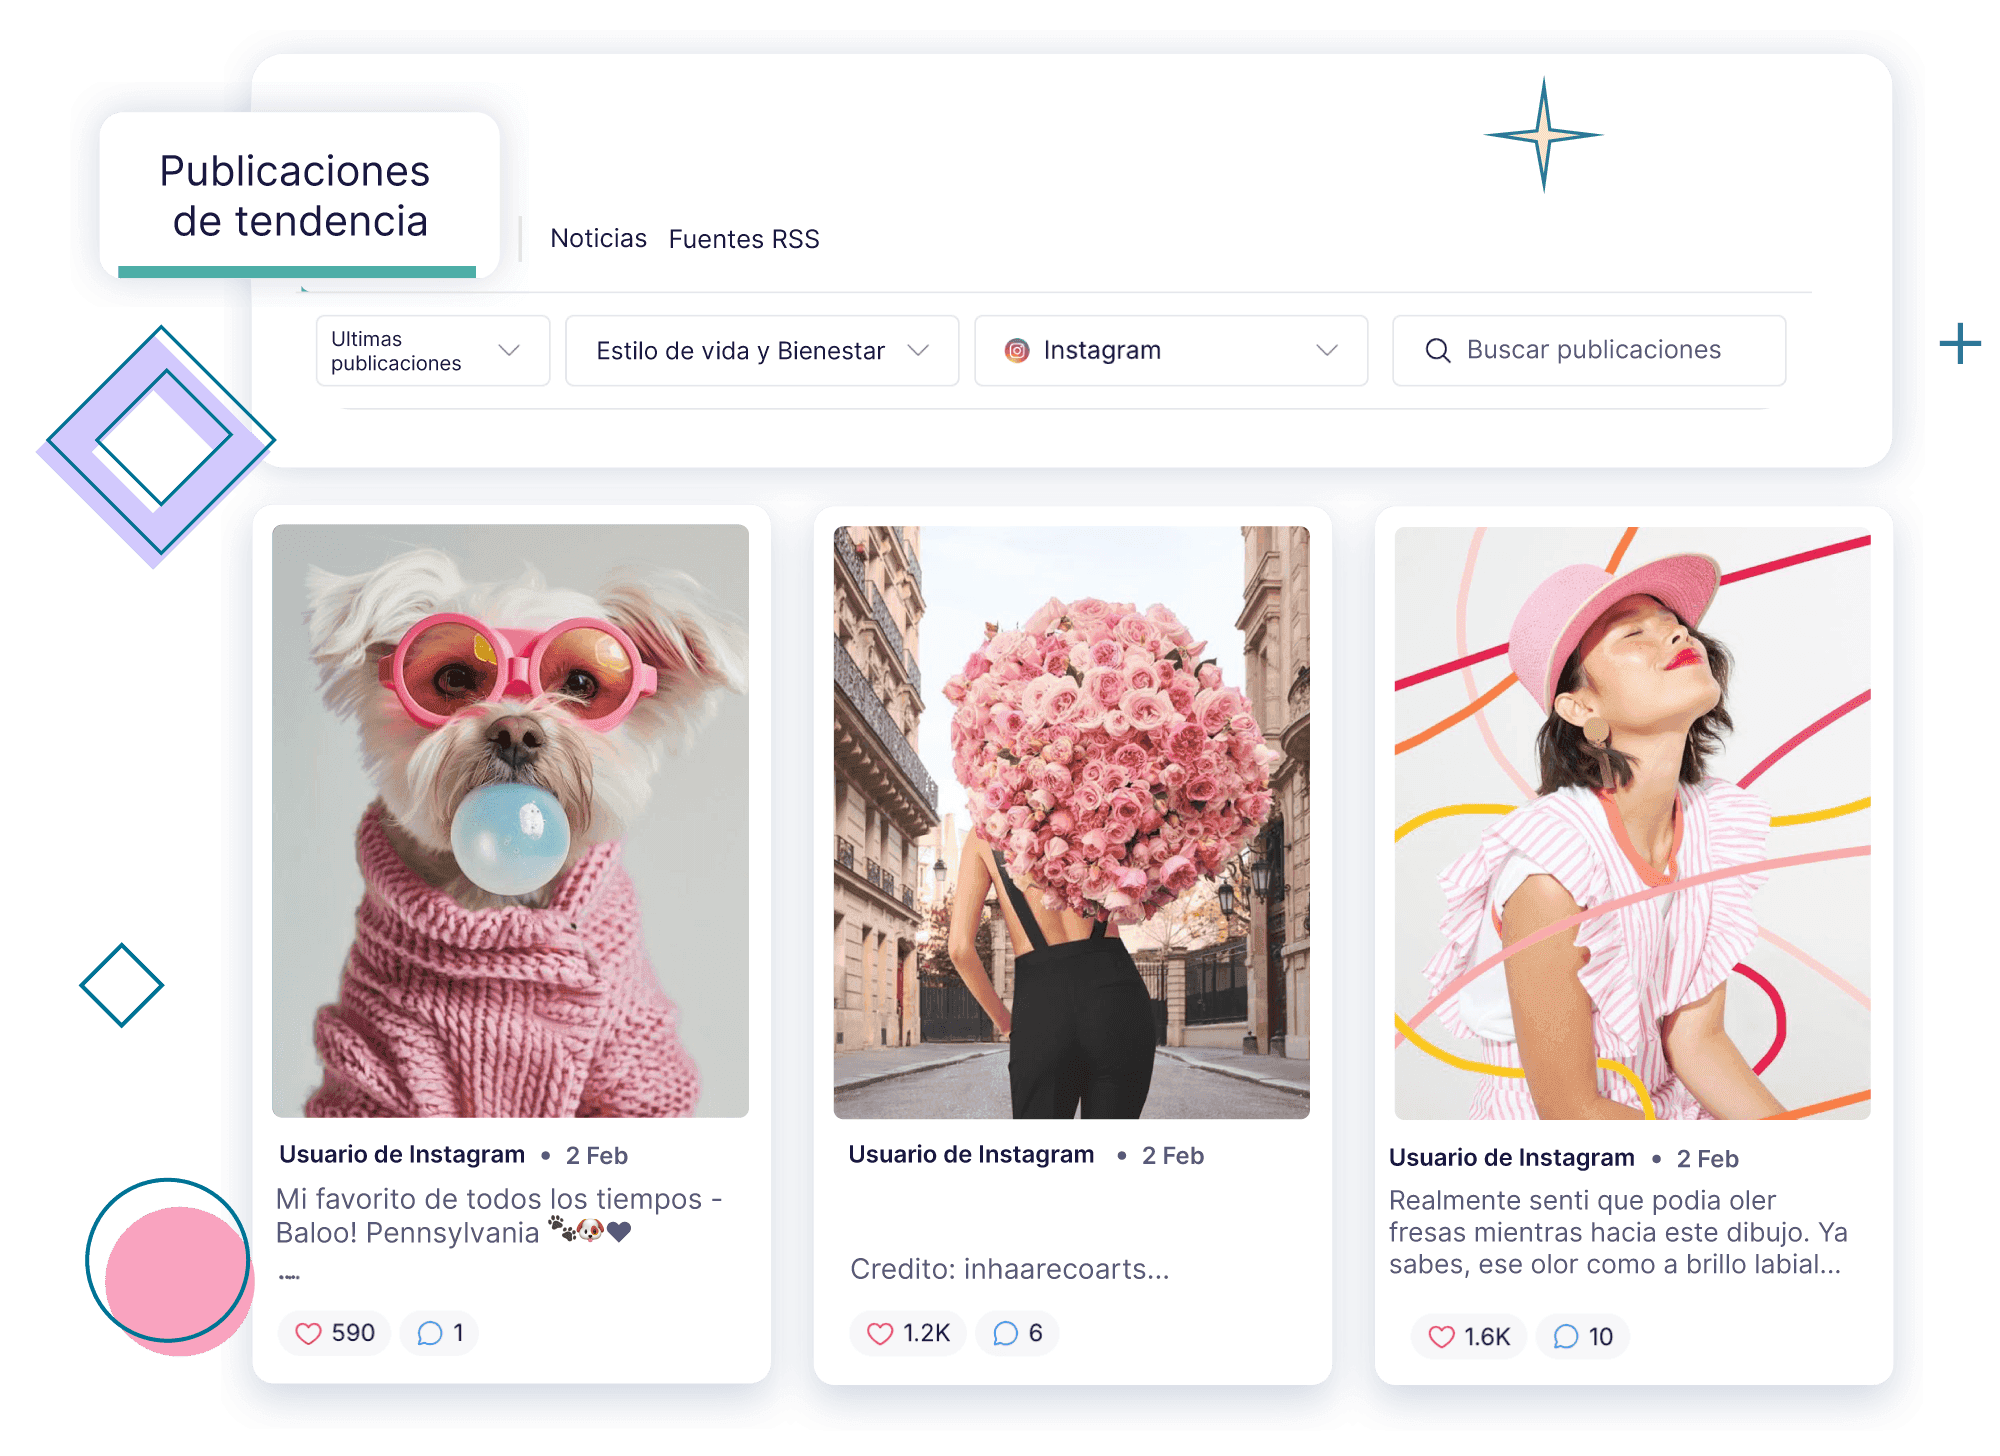
Task: Click the comment bubble icon showing 6
Action: (x=1005, y=1333)
